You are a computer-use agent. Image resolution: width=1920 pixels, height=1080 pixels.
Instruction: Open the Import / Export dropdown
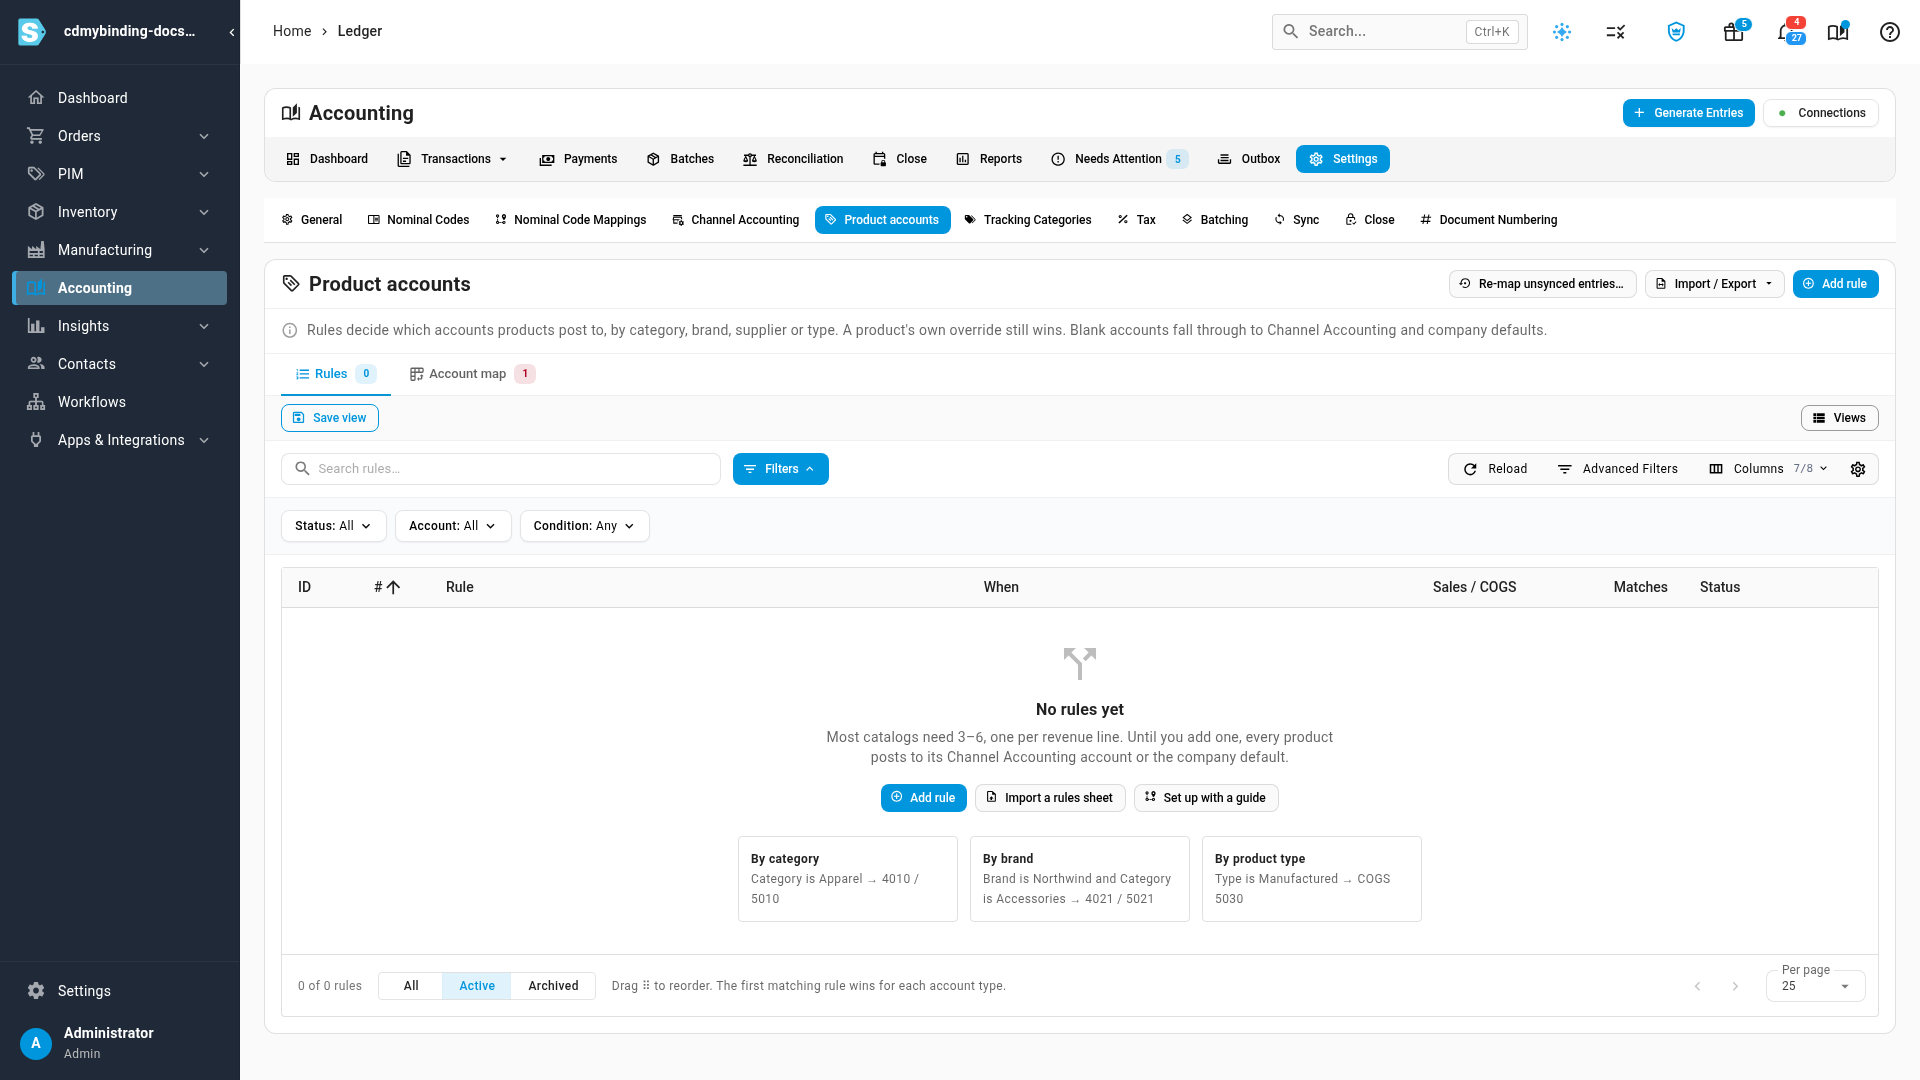[x=1715, y=284]
